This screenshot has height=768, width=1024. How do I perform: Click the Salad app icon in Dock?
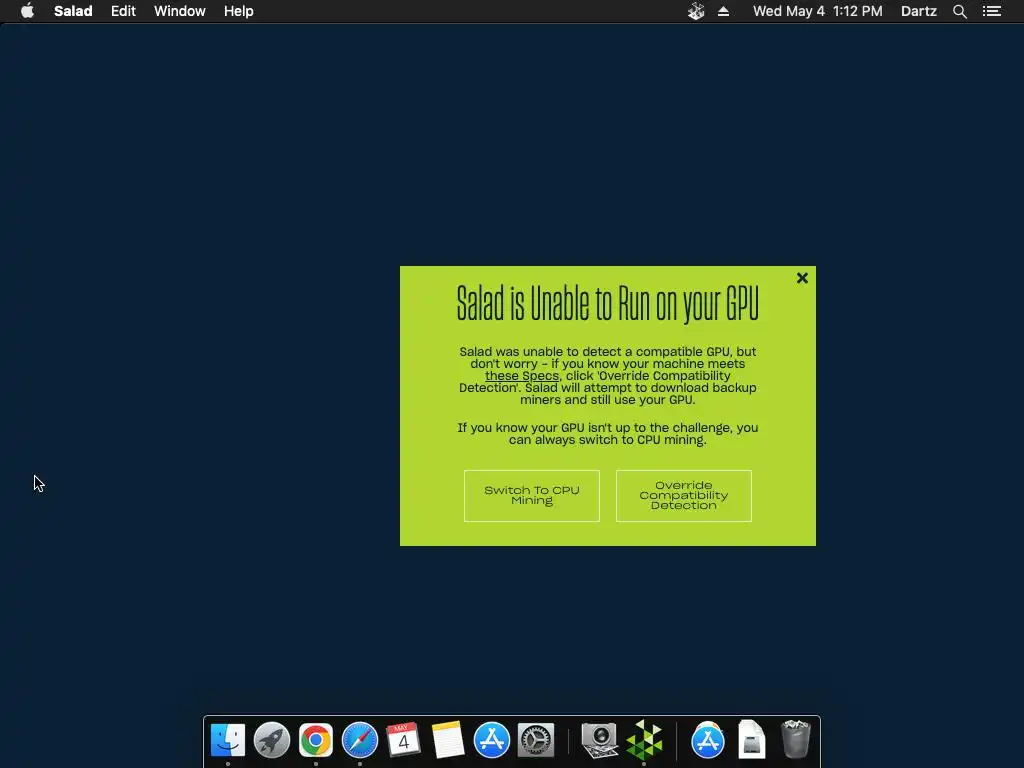pyautogui.click(x=644, y=740)
